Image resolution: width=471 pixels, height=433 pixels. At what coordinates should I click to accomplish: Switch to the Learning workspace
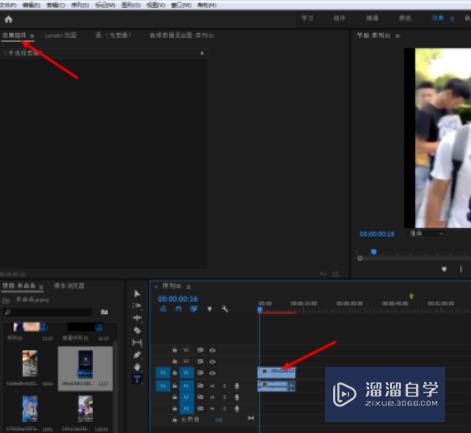click(307, 18)
